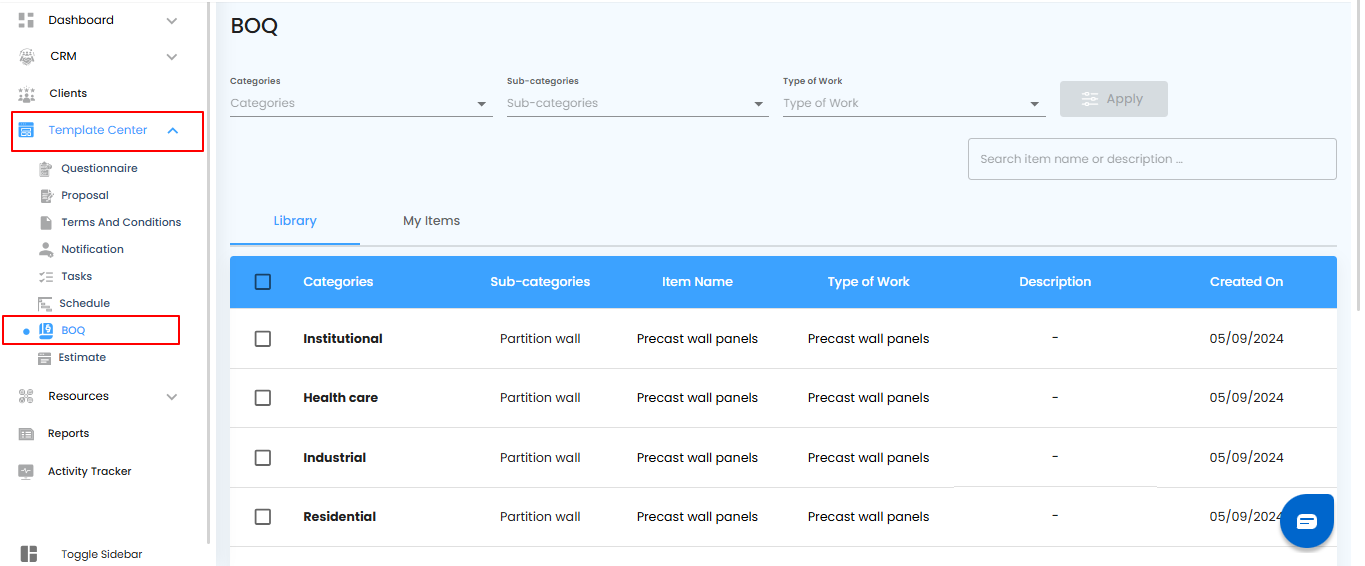
Task: Open the Estimate menu item
Action: click(x=82, y=357)
